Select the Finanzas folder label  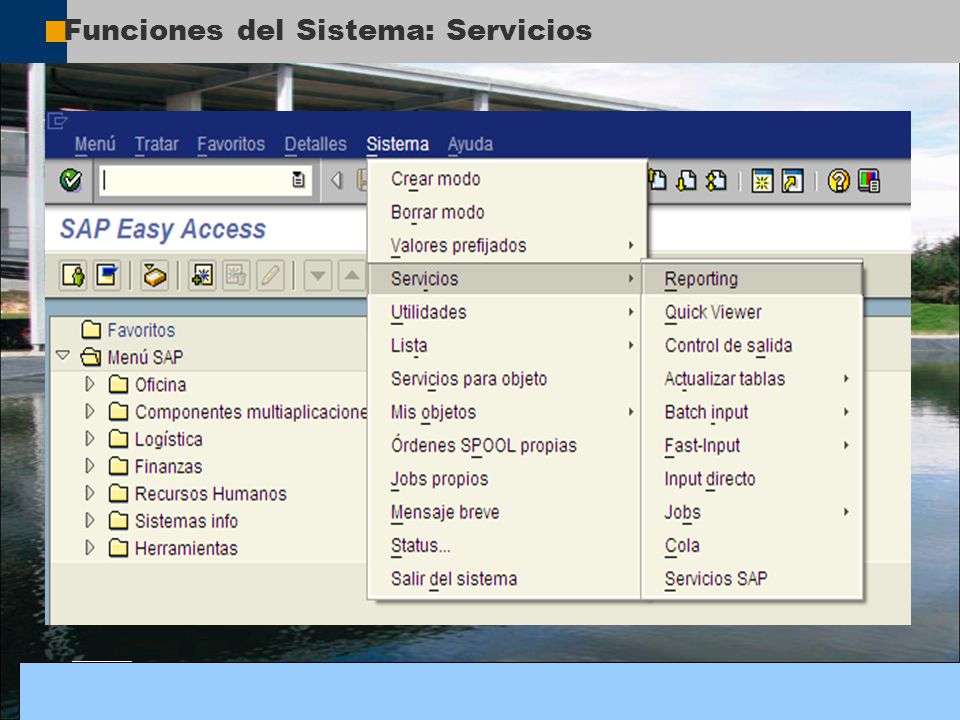pyautogui.click(x=168, y=467)
